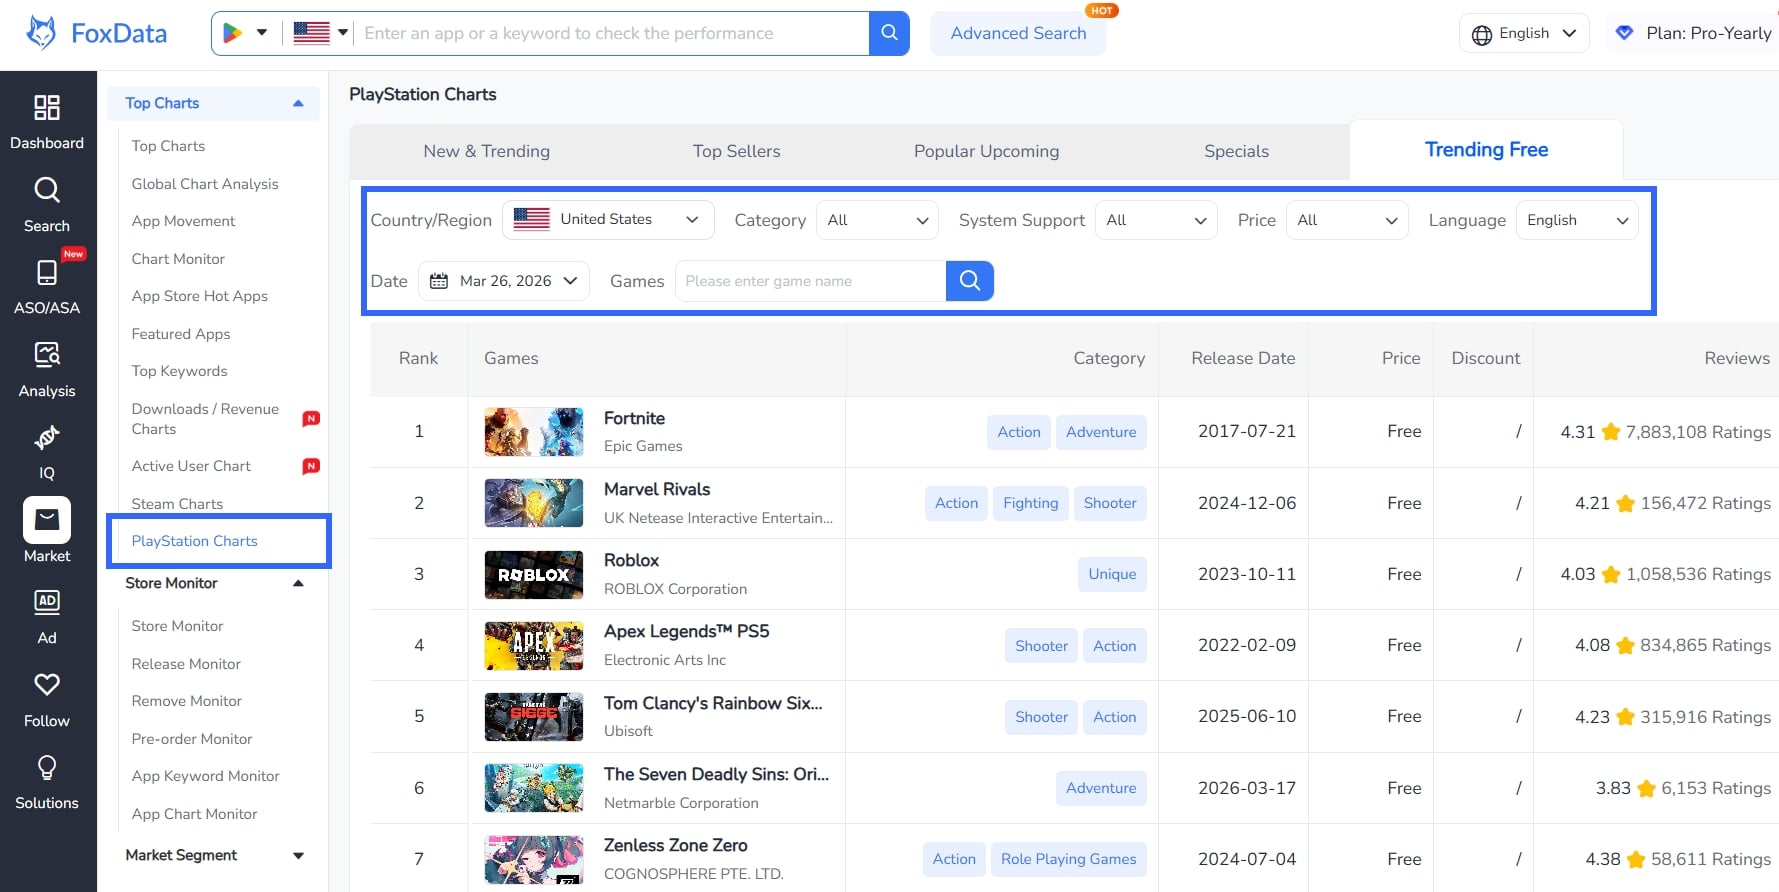Open Release Monitor in sidebar
1779x892 pixels.
[186, 664]
